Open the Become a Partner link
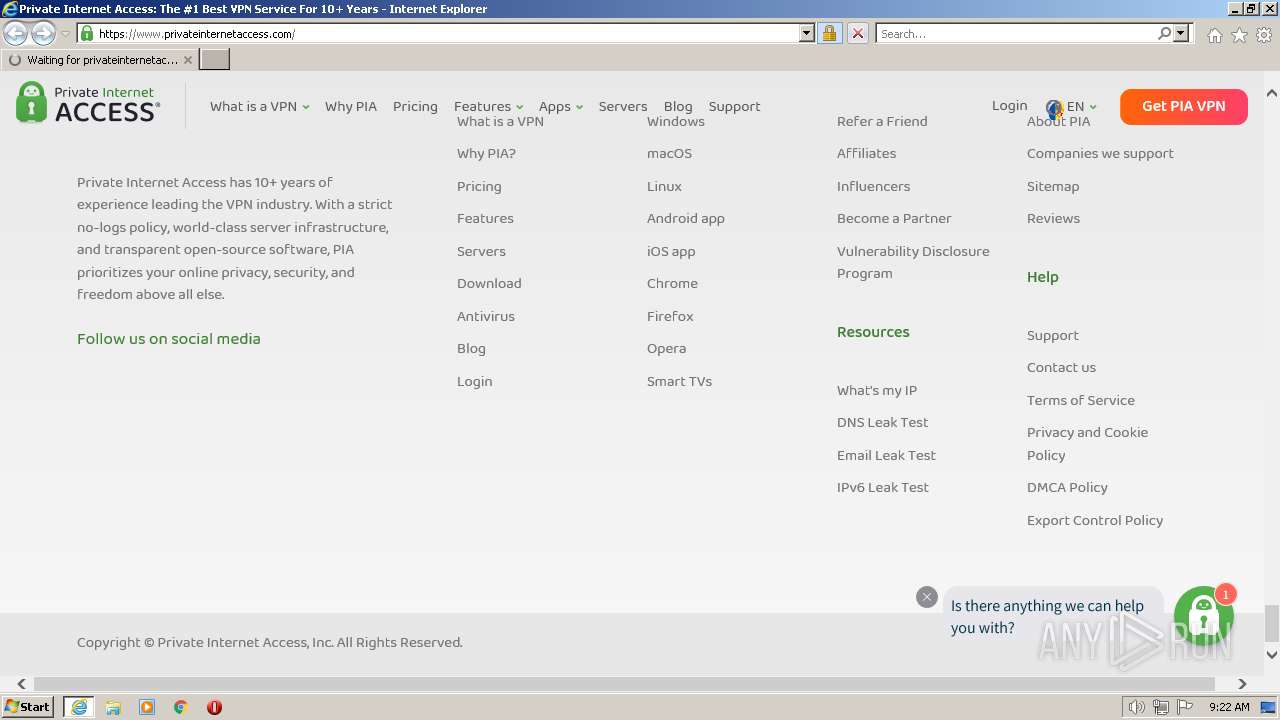1280x720 pixels. (893, 218)
